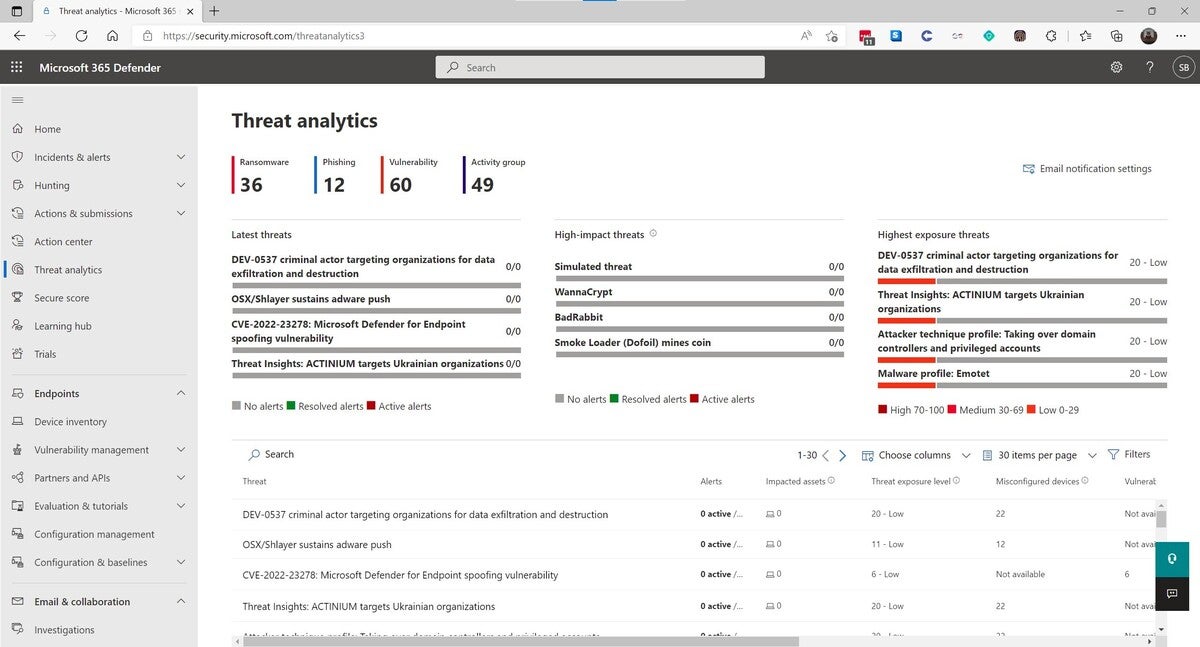The width and height of the screenshot is (1200, 647).
Task: Go to next page arrow of results
Action: click(842, 455)
